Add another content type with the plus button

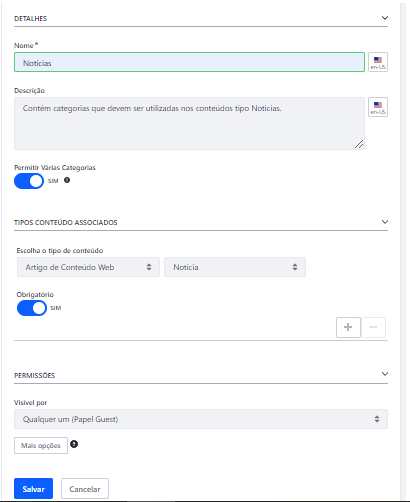point(348,327)
